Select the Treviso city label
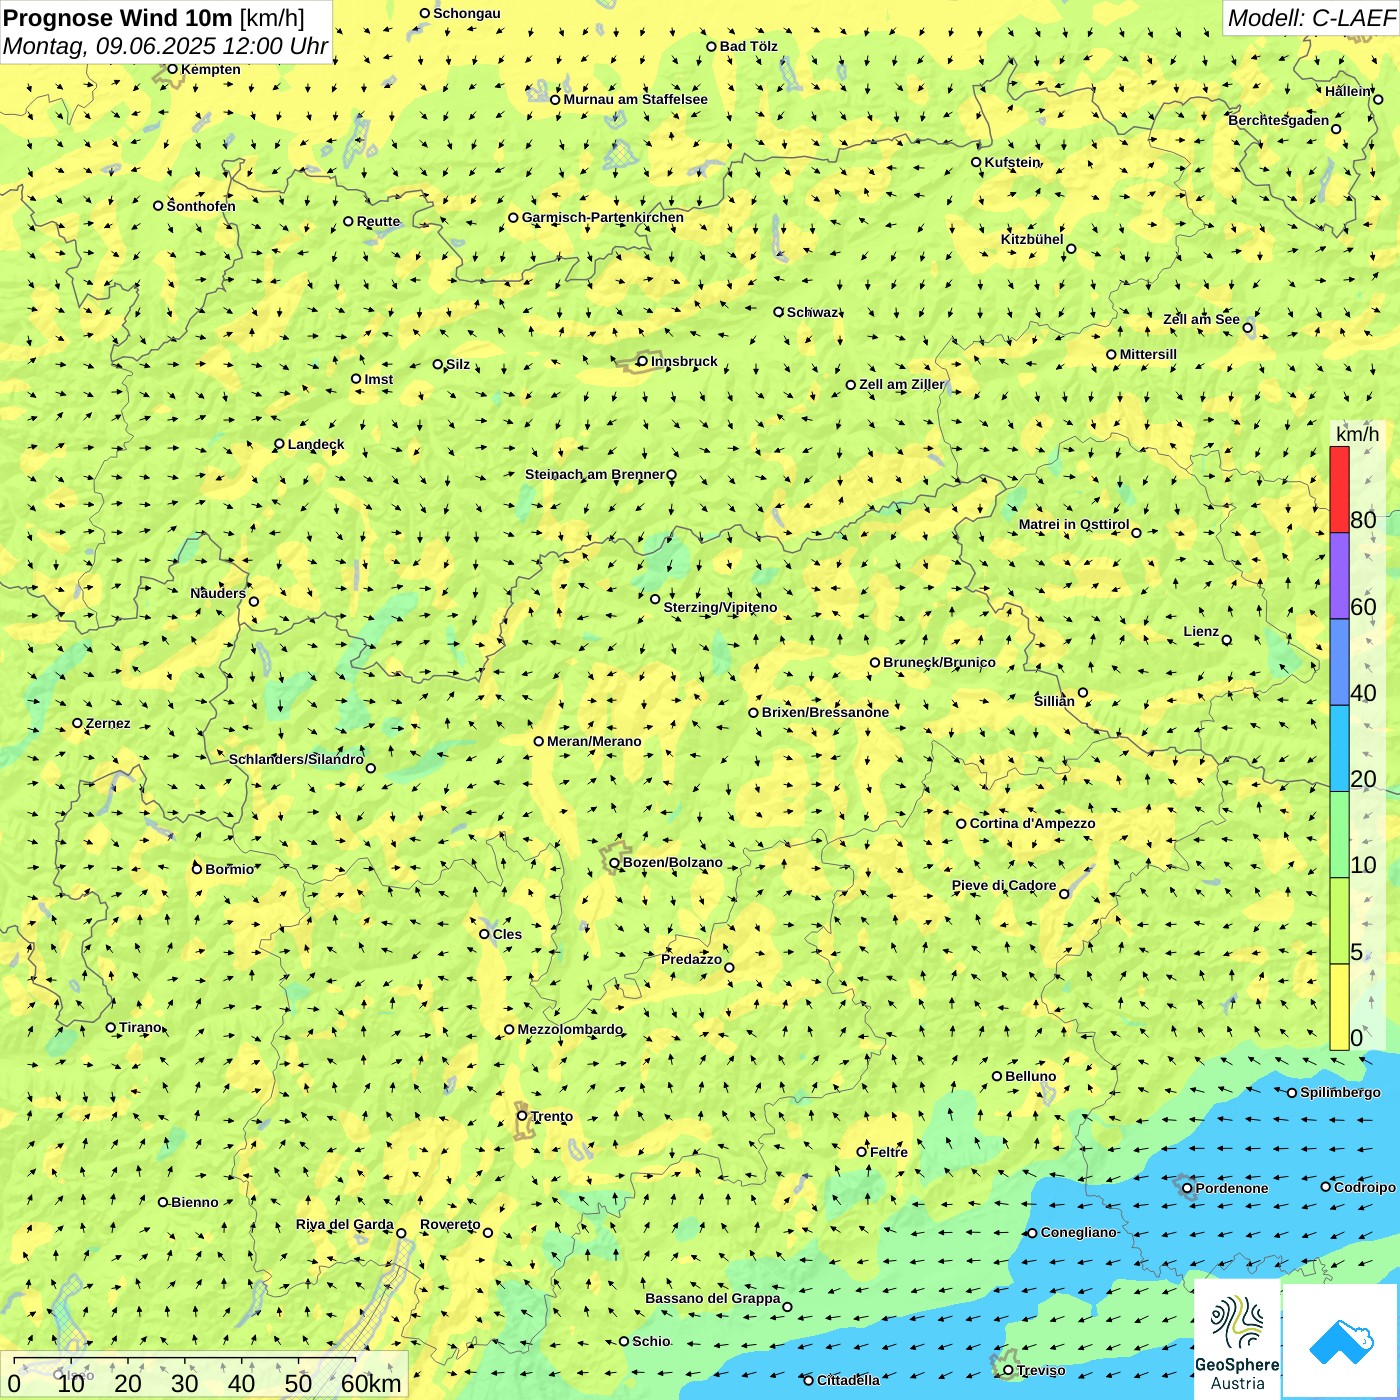 (x=1041, y=1370)
